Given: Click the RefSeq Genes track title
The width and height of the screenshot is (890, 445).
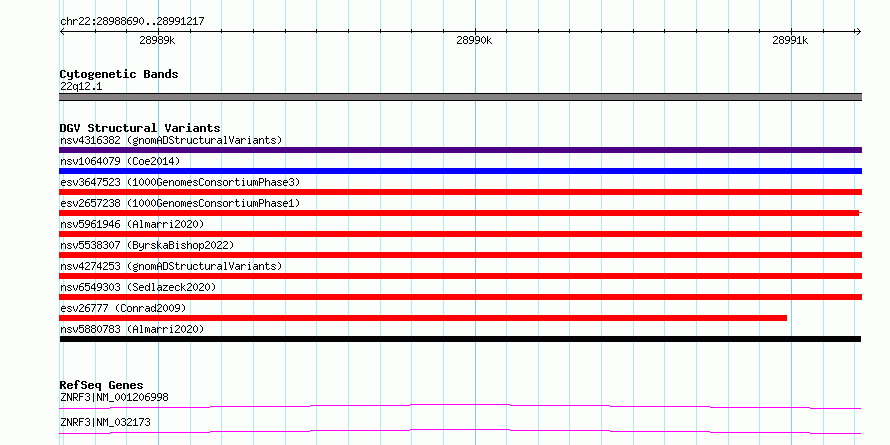Looking at the screenshot, I should coord(101,385).
